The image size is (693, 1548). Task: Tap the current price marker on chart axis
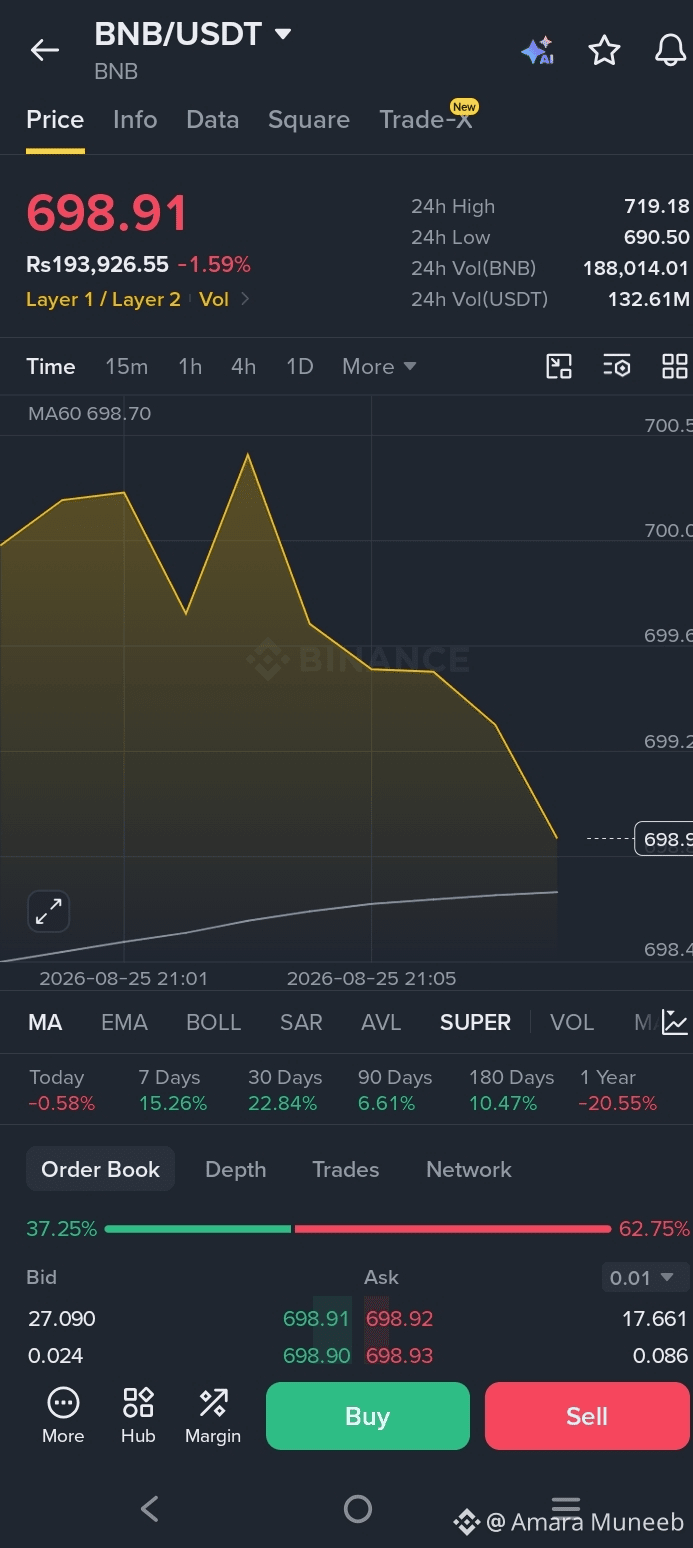click(664, 838)
